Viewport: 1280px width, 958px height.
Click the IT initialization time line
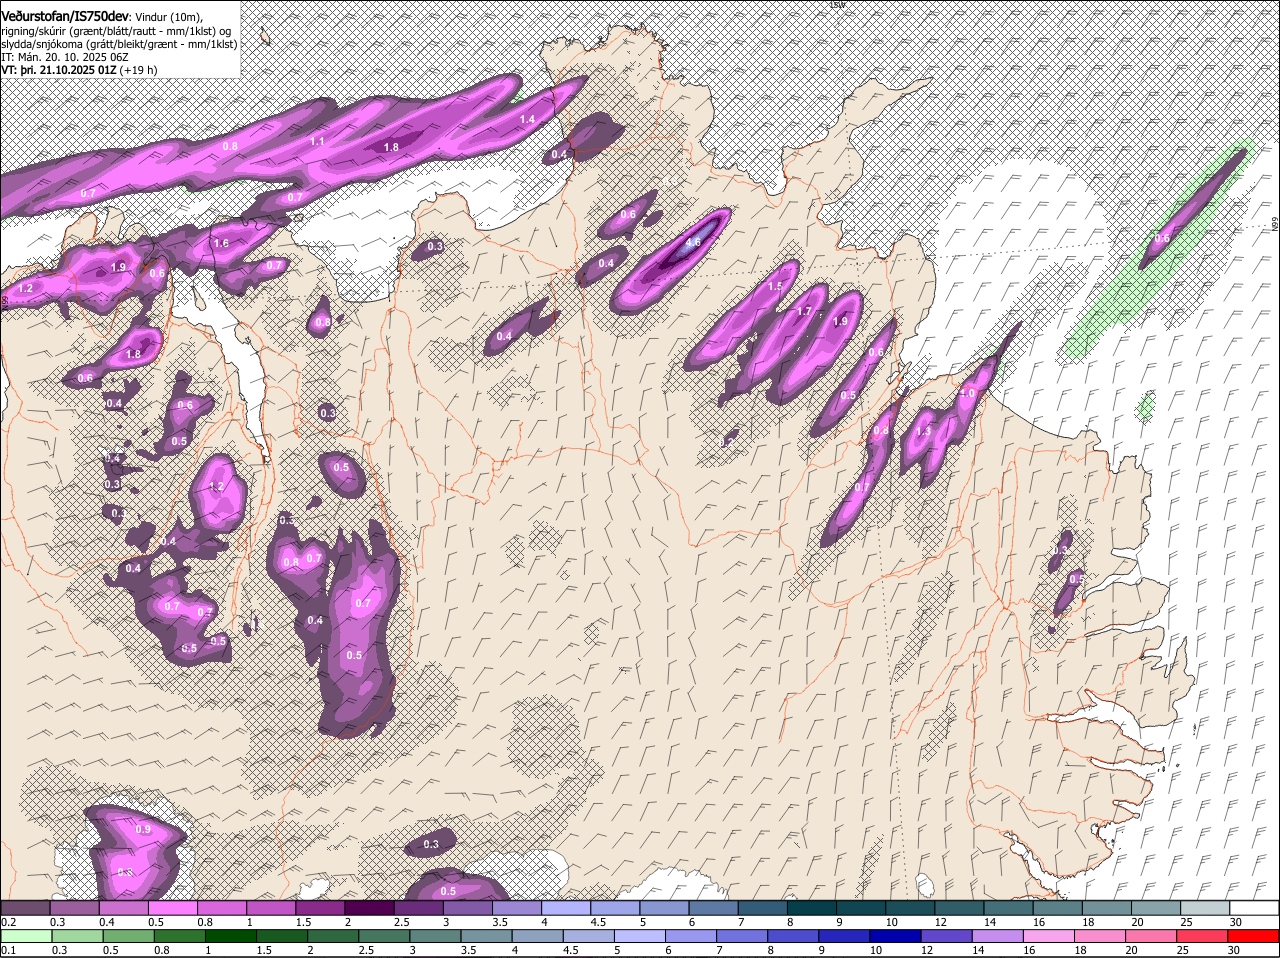[64, 57]
